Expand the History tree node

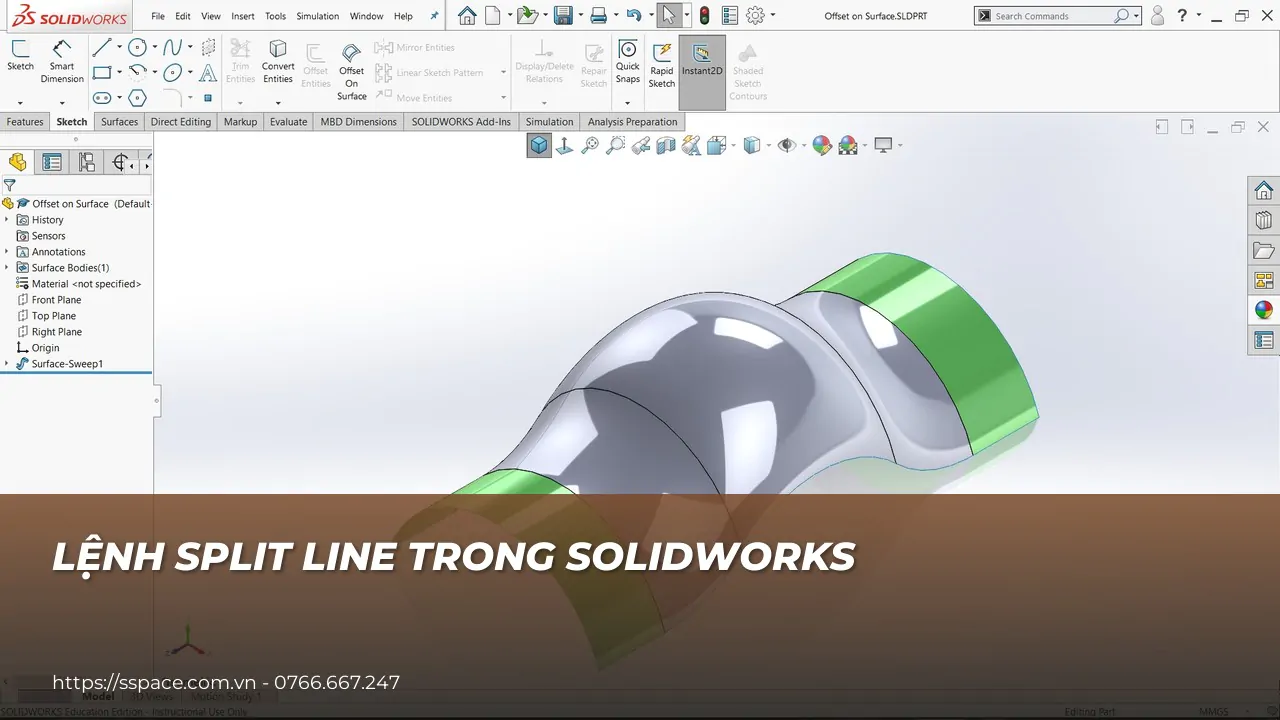click(x=7, y=220)
